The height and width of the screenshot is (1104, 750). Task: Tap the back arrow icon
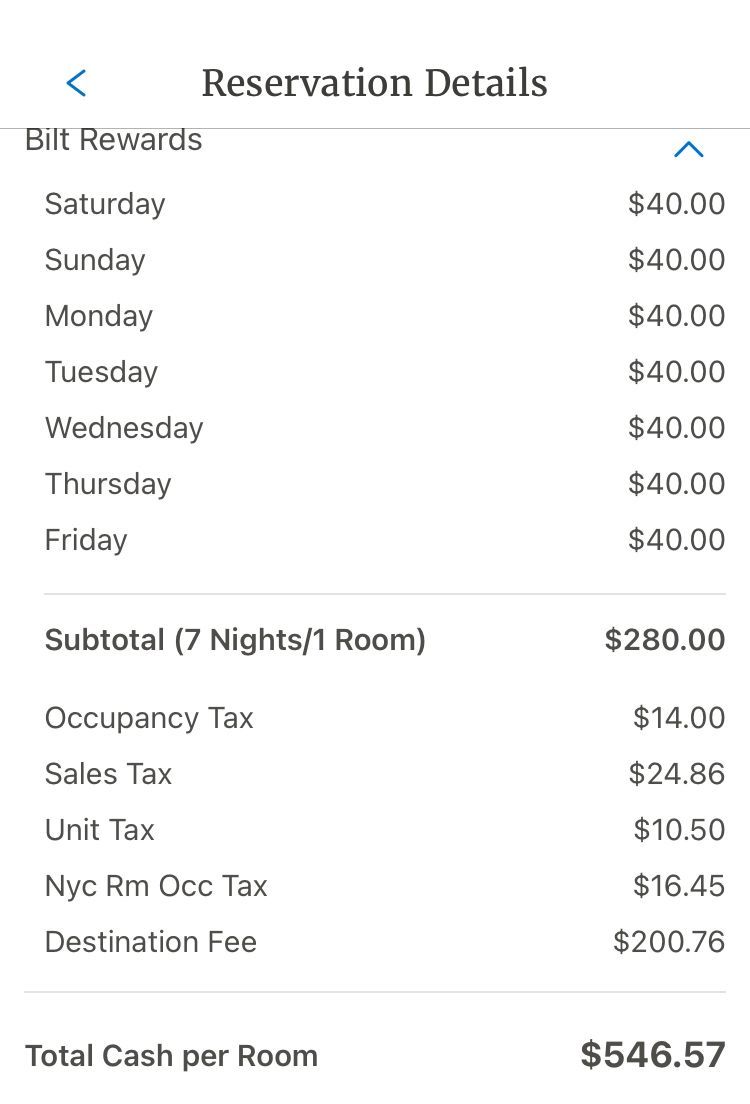(76, 83)
